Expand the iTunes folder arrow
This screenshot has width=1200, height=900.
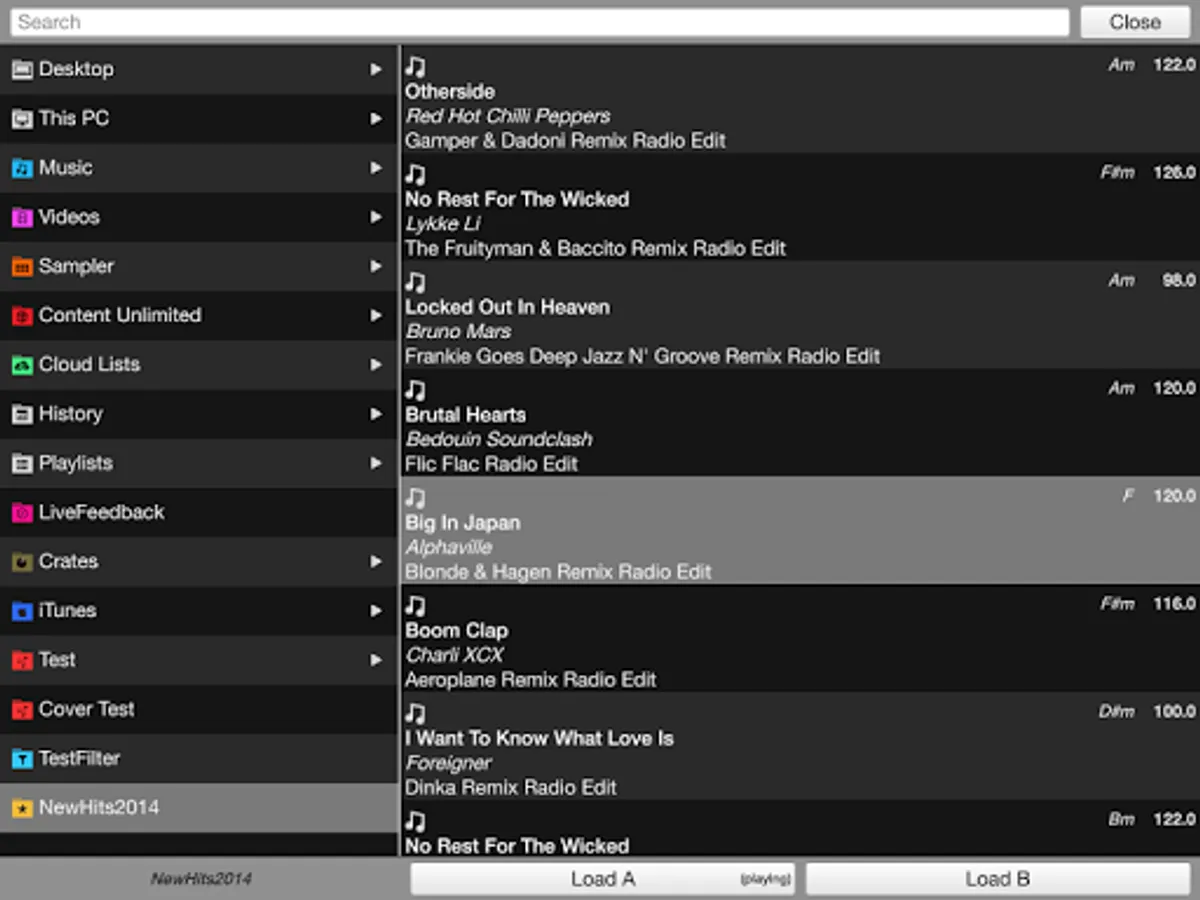(x=376, y=611)
